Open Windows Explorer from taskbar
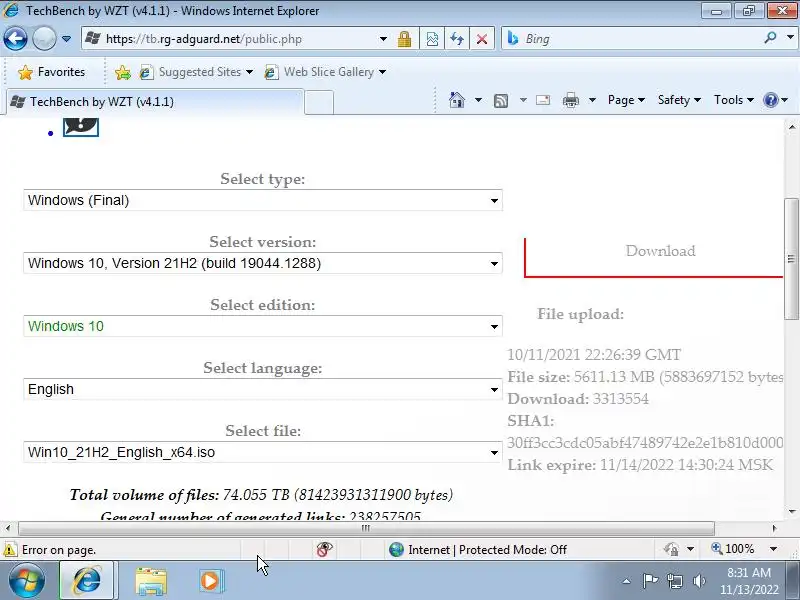The image size is (800, 600). (x=151, y=581)
